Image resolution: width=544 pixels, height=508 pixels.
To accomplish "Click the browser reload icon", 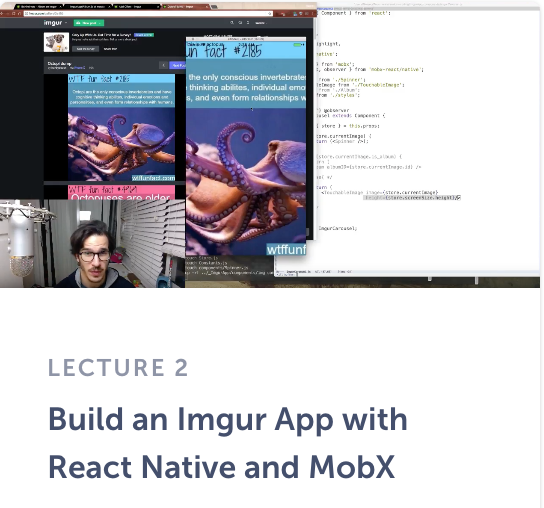I will point(14,14).
